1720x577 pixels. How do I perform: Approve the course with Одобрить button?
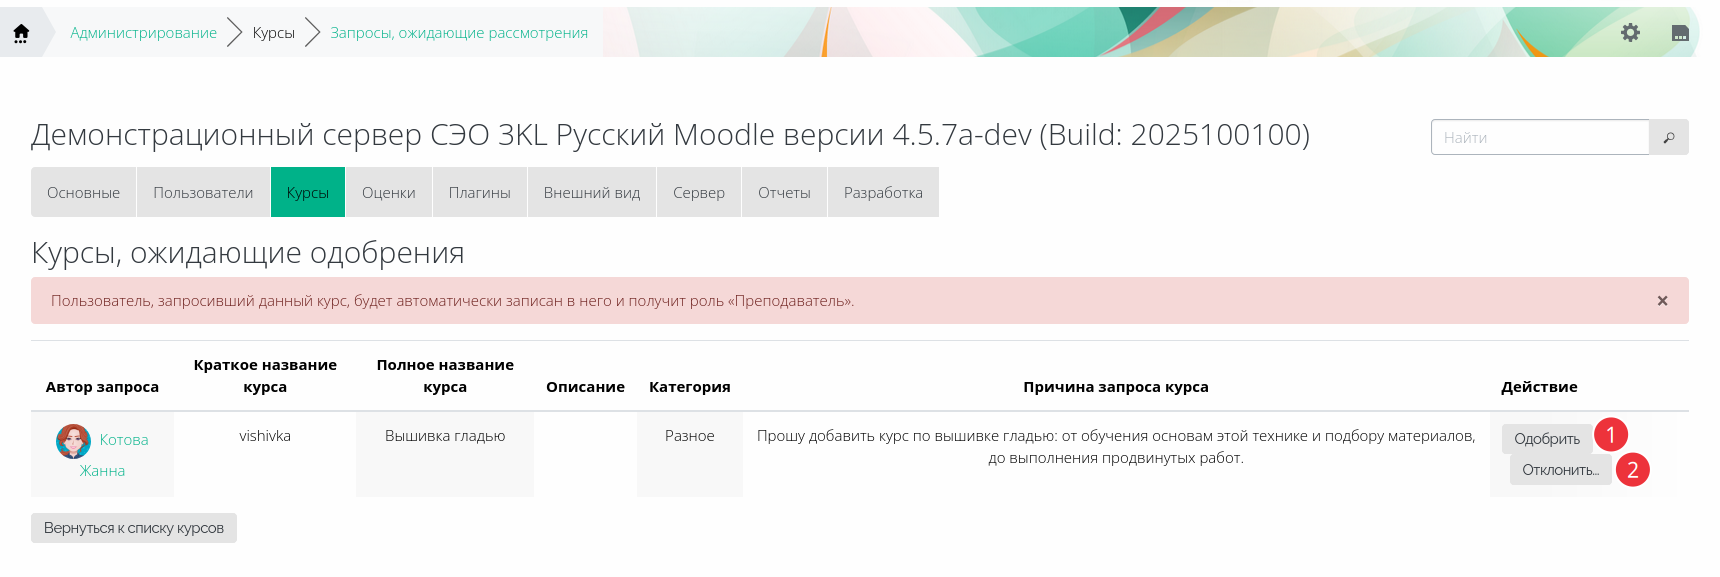pyautogui.click(x=1546, y=439)
